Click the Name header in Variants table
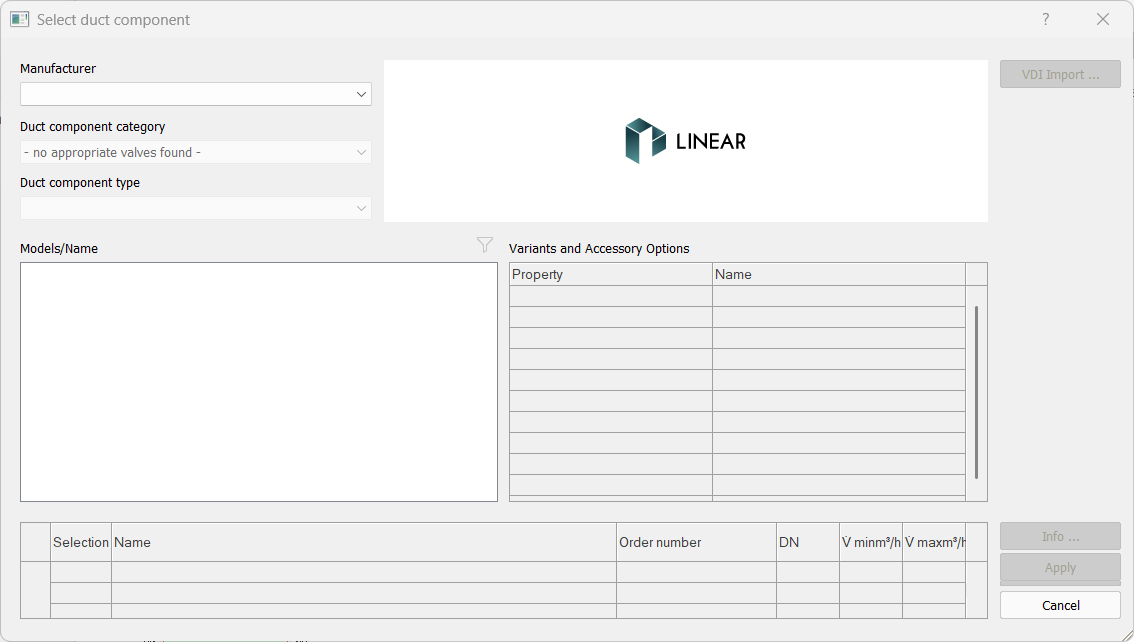Image resolution: width=1134 pixels, height=642 pixels. pos(839,274)
